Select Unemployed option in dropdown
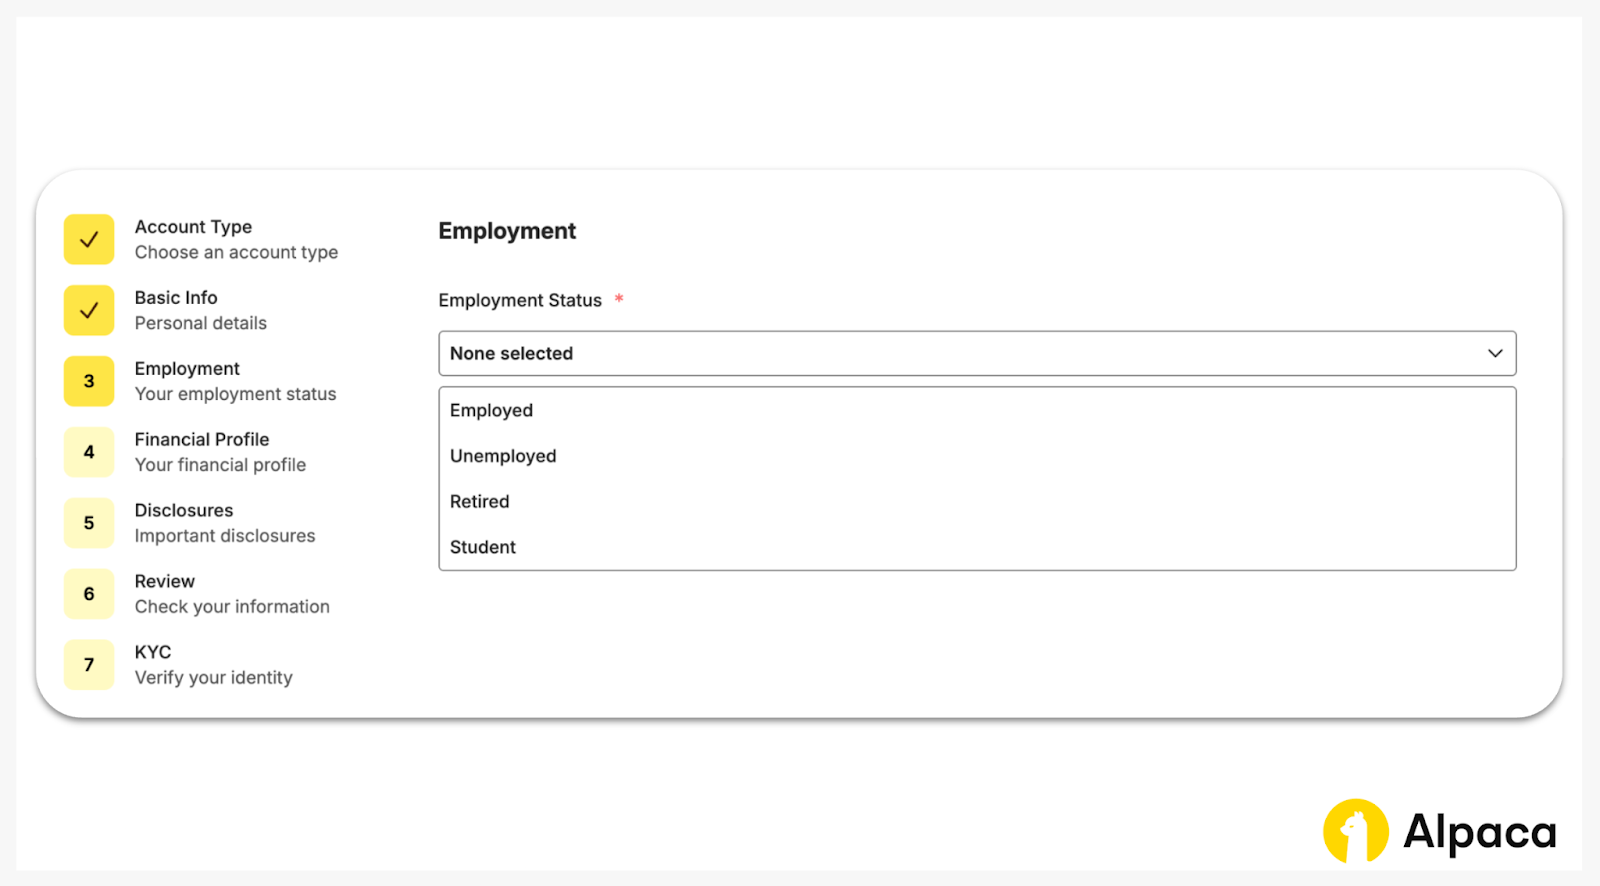1600x886 pixels. 503,456
